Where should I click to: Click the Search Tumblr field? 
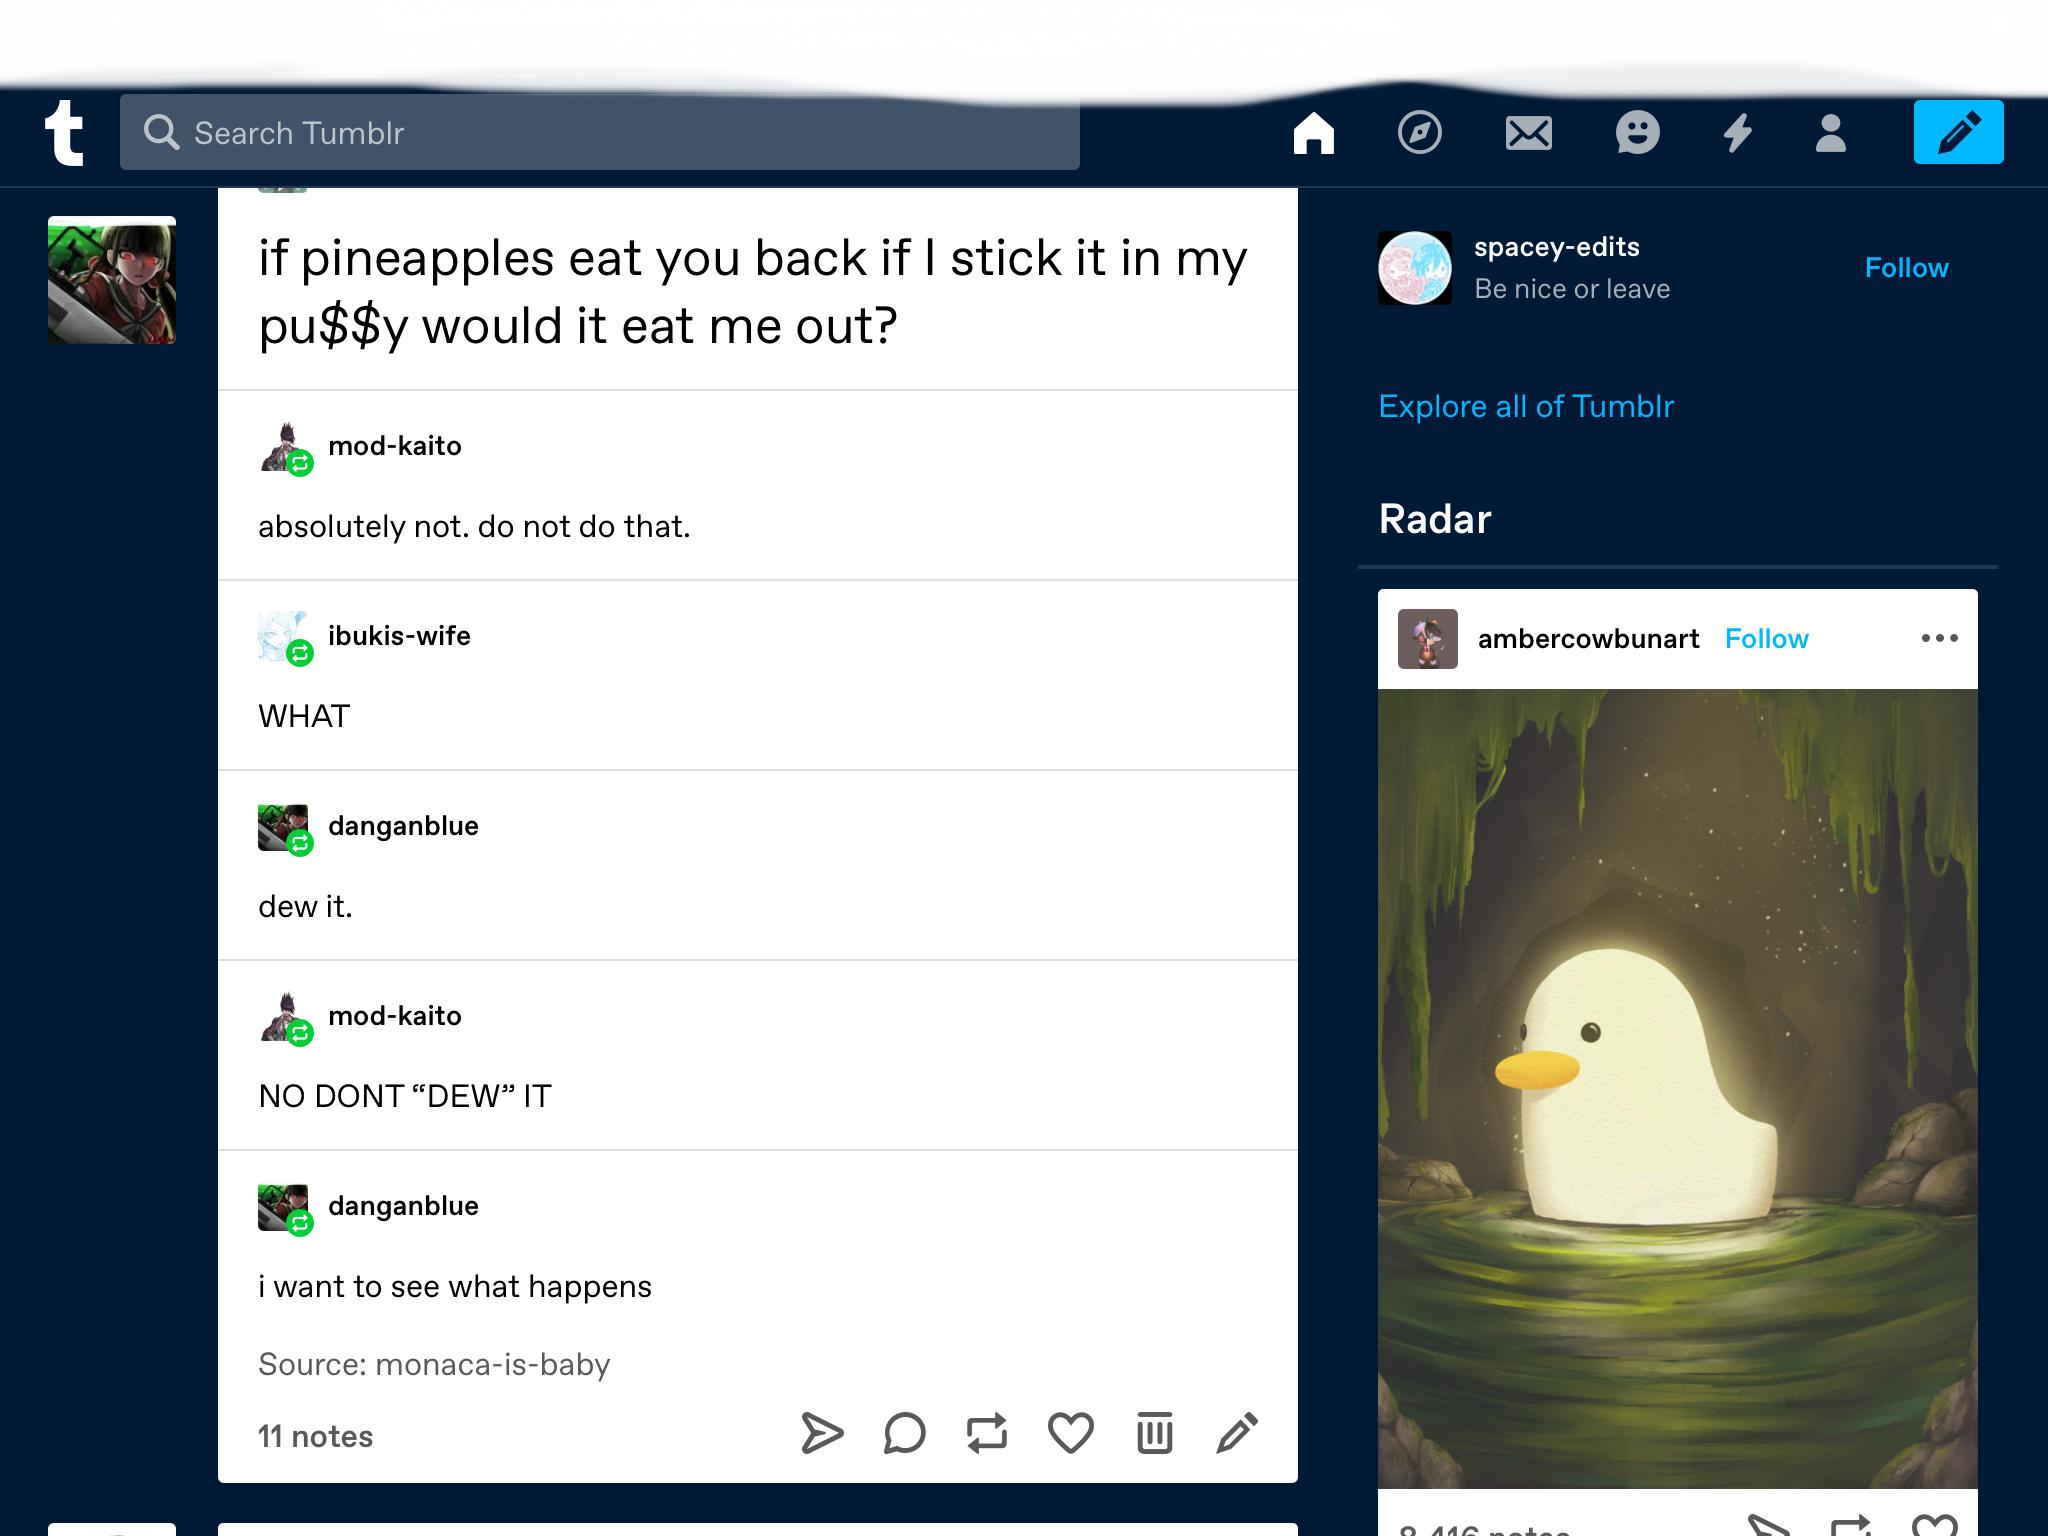pos(600,133)
